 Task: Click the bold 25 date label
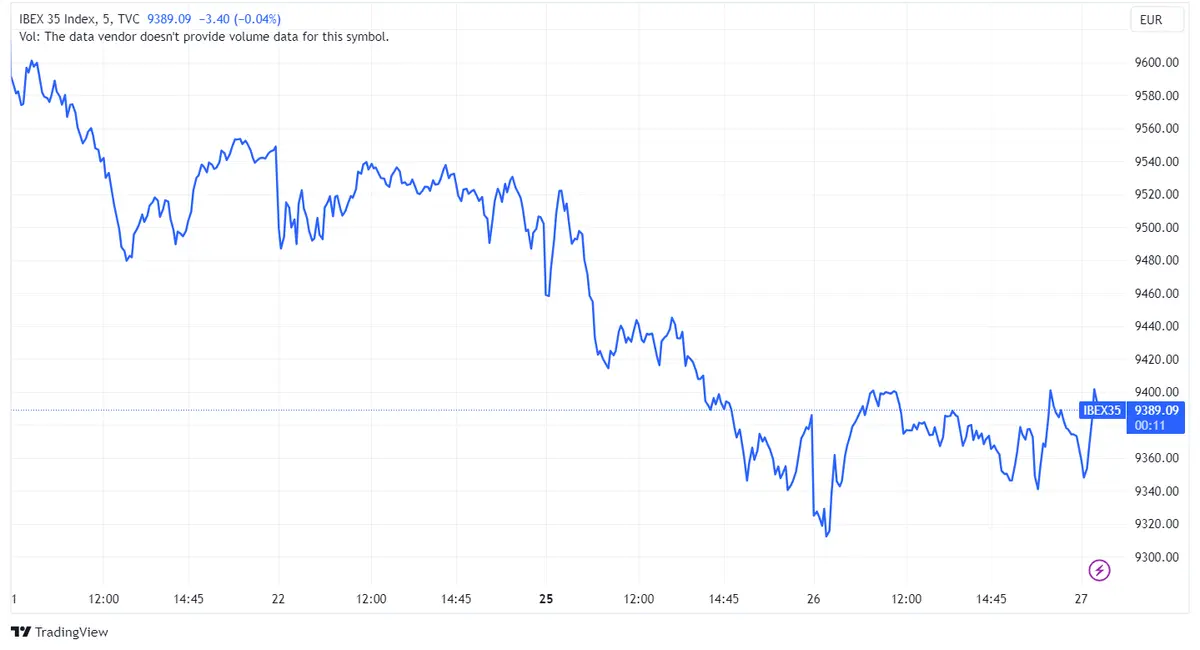tap(545, 599)
